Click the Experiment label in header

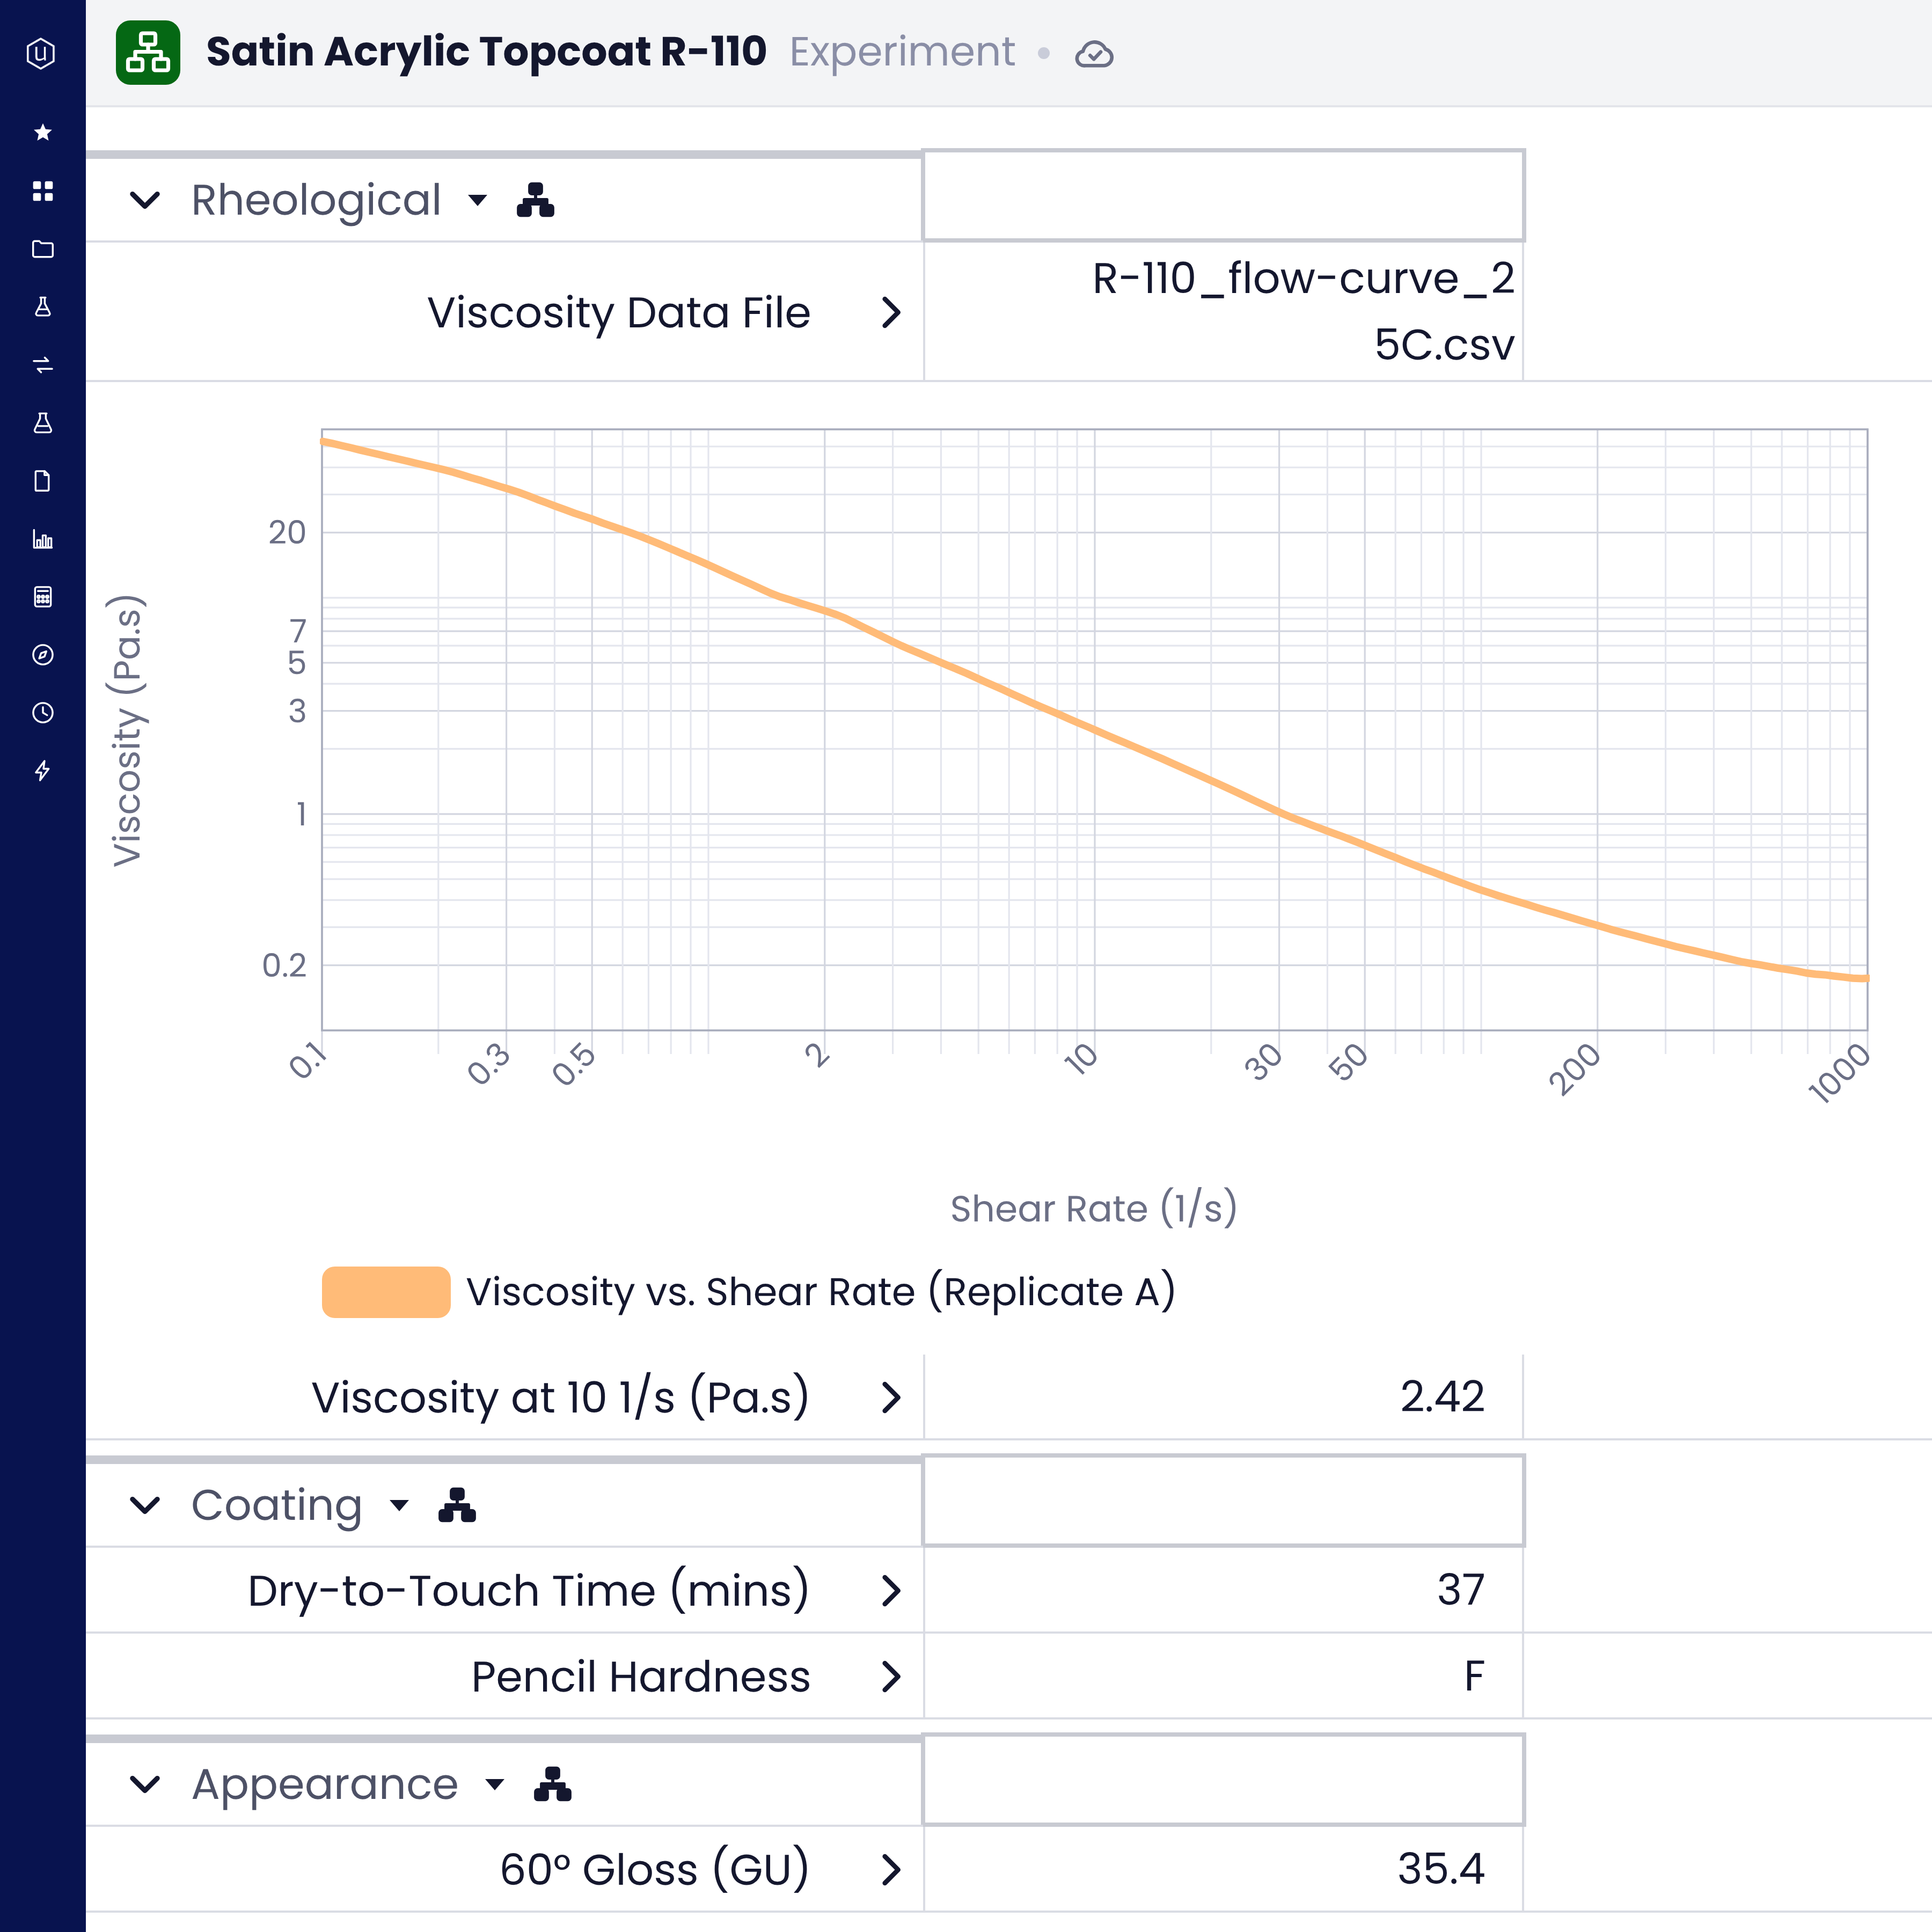tap(902, 52)
